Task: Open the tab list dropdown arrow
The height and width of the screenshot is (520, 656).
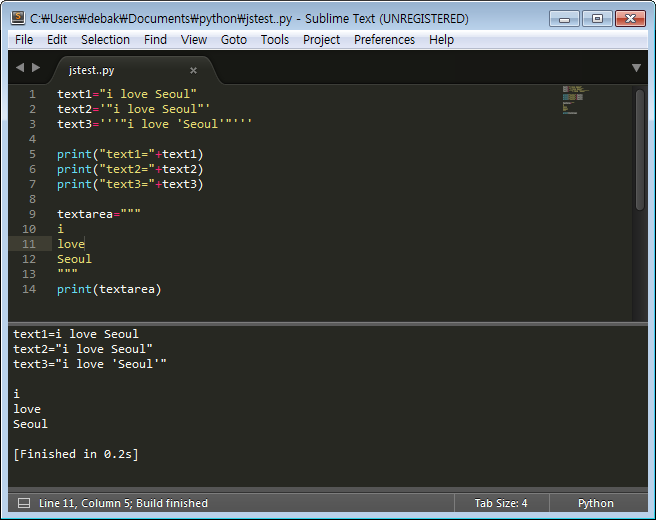Action: point(636,68)
